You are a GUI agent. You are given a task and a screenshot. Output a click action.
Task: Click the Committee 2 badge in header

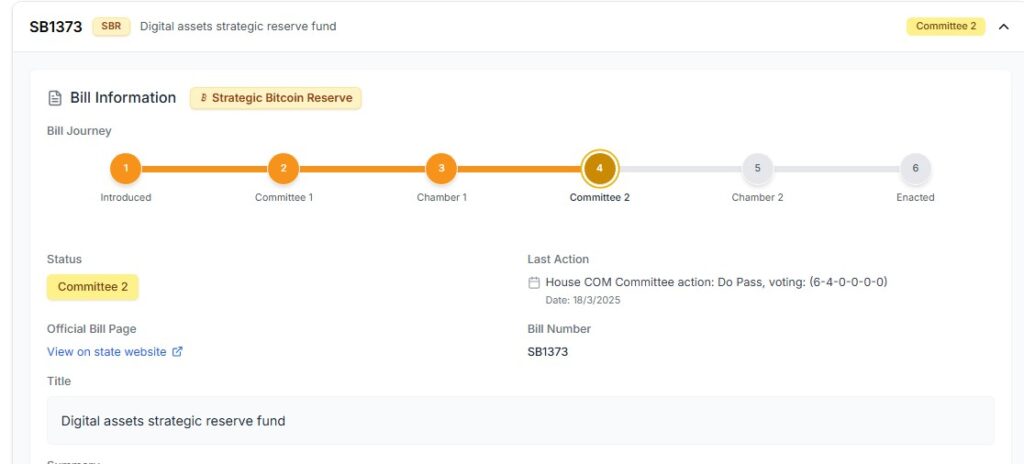946,27
